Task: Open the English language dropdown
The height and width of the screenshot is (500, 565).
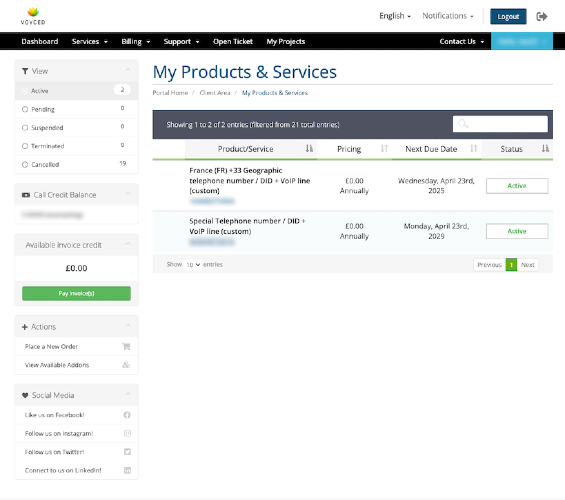Action: tap(395, 16)
